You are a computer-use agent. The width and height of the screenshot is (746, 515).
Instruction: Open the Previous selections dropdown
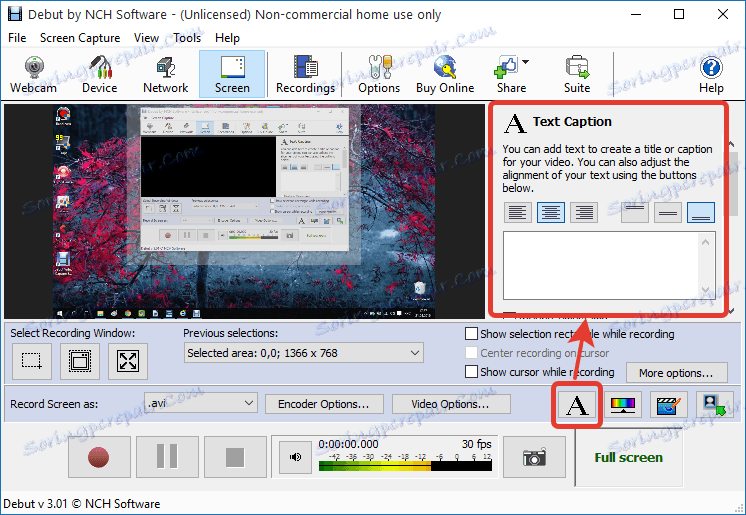(304, 353)
